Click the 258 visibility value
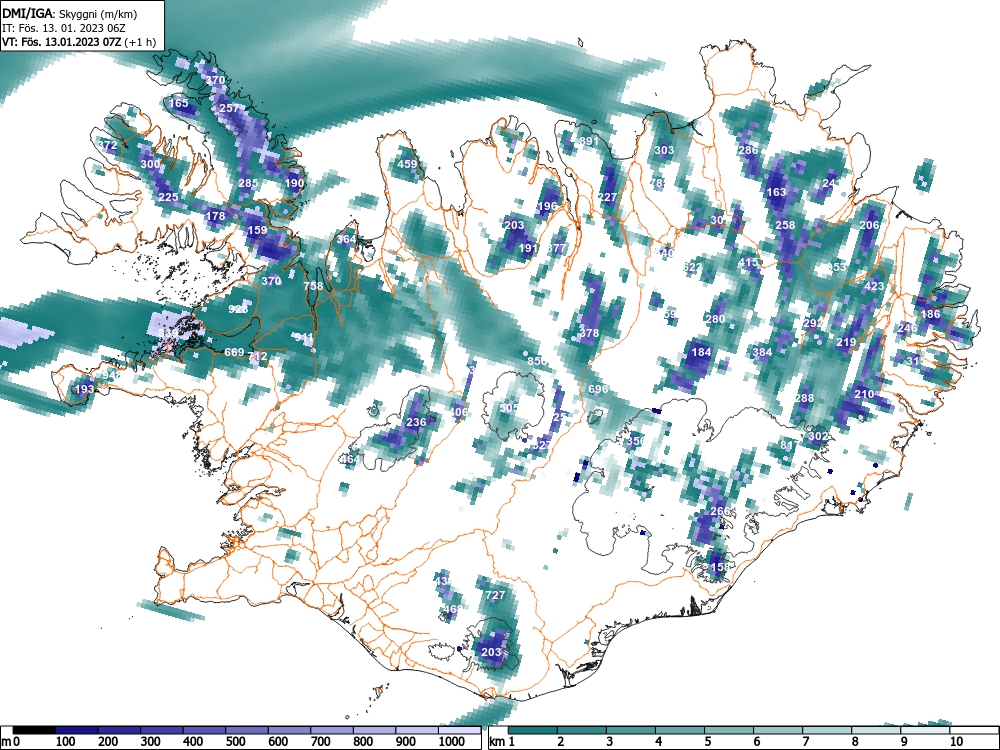Viewport: 1000px width, 750px height. click(785, 224)
